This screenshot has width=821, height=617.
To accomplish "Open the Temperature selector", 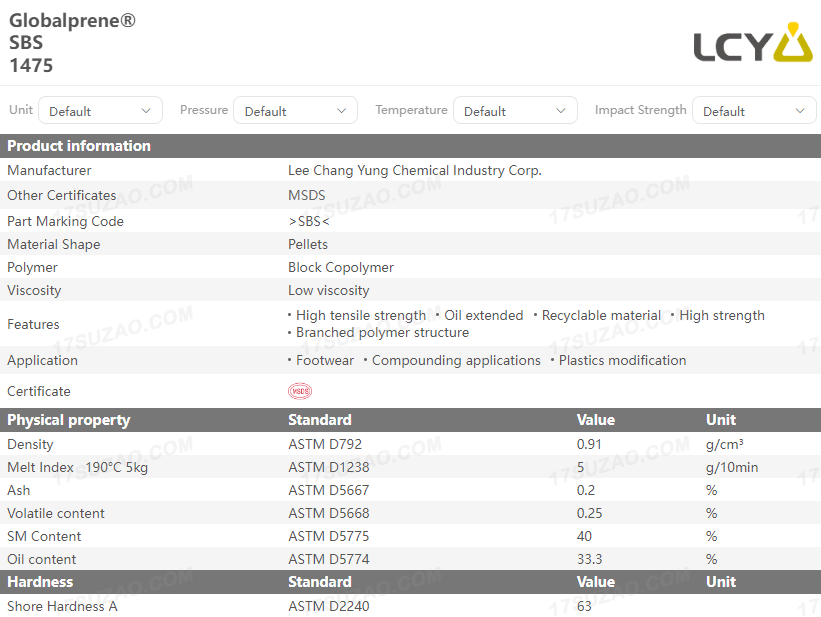I will (x=515, y=111).
